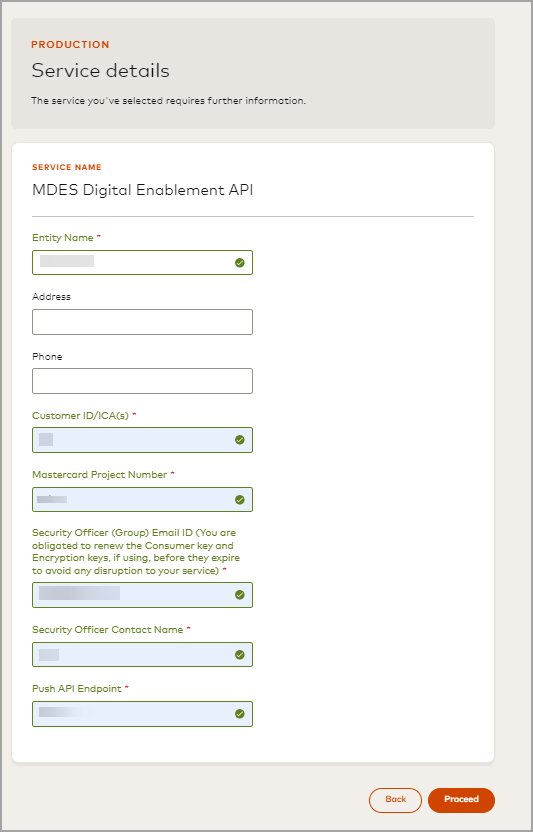The height and width of the screenshot is (832, 533).
Task: Proceed to the next step
Action: coord(461,800)
